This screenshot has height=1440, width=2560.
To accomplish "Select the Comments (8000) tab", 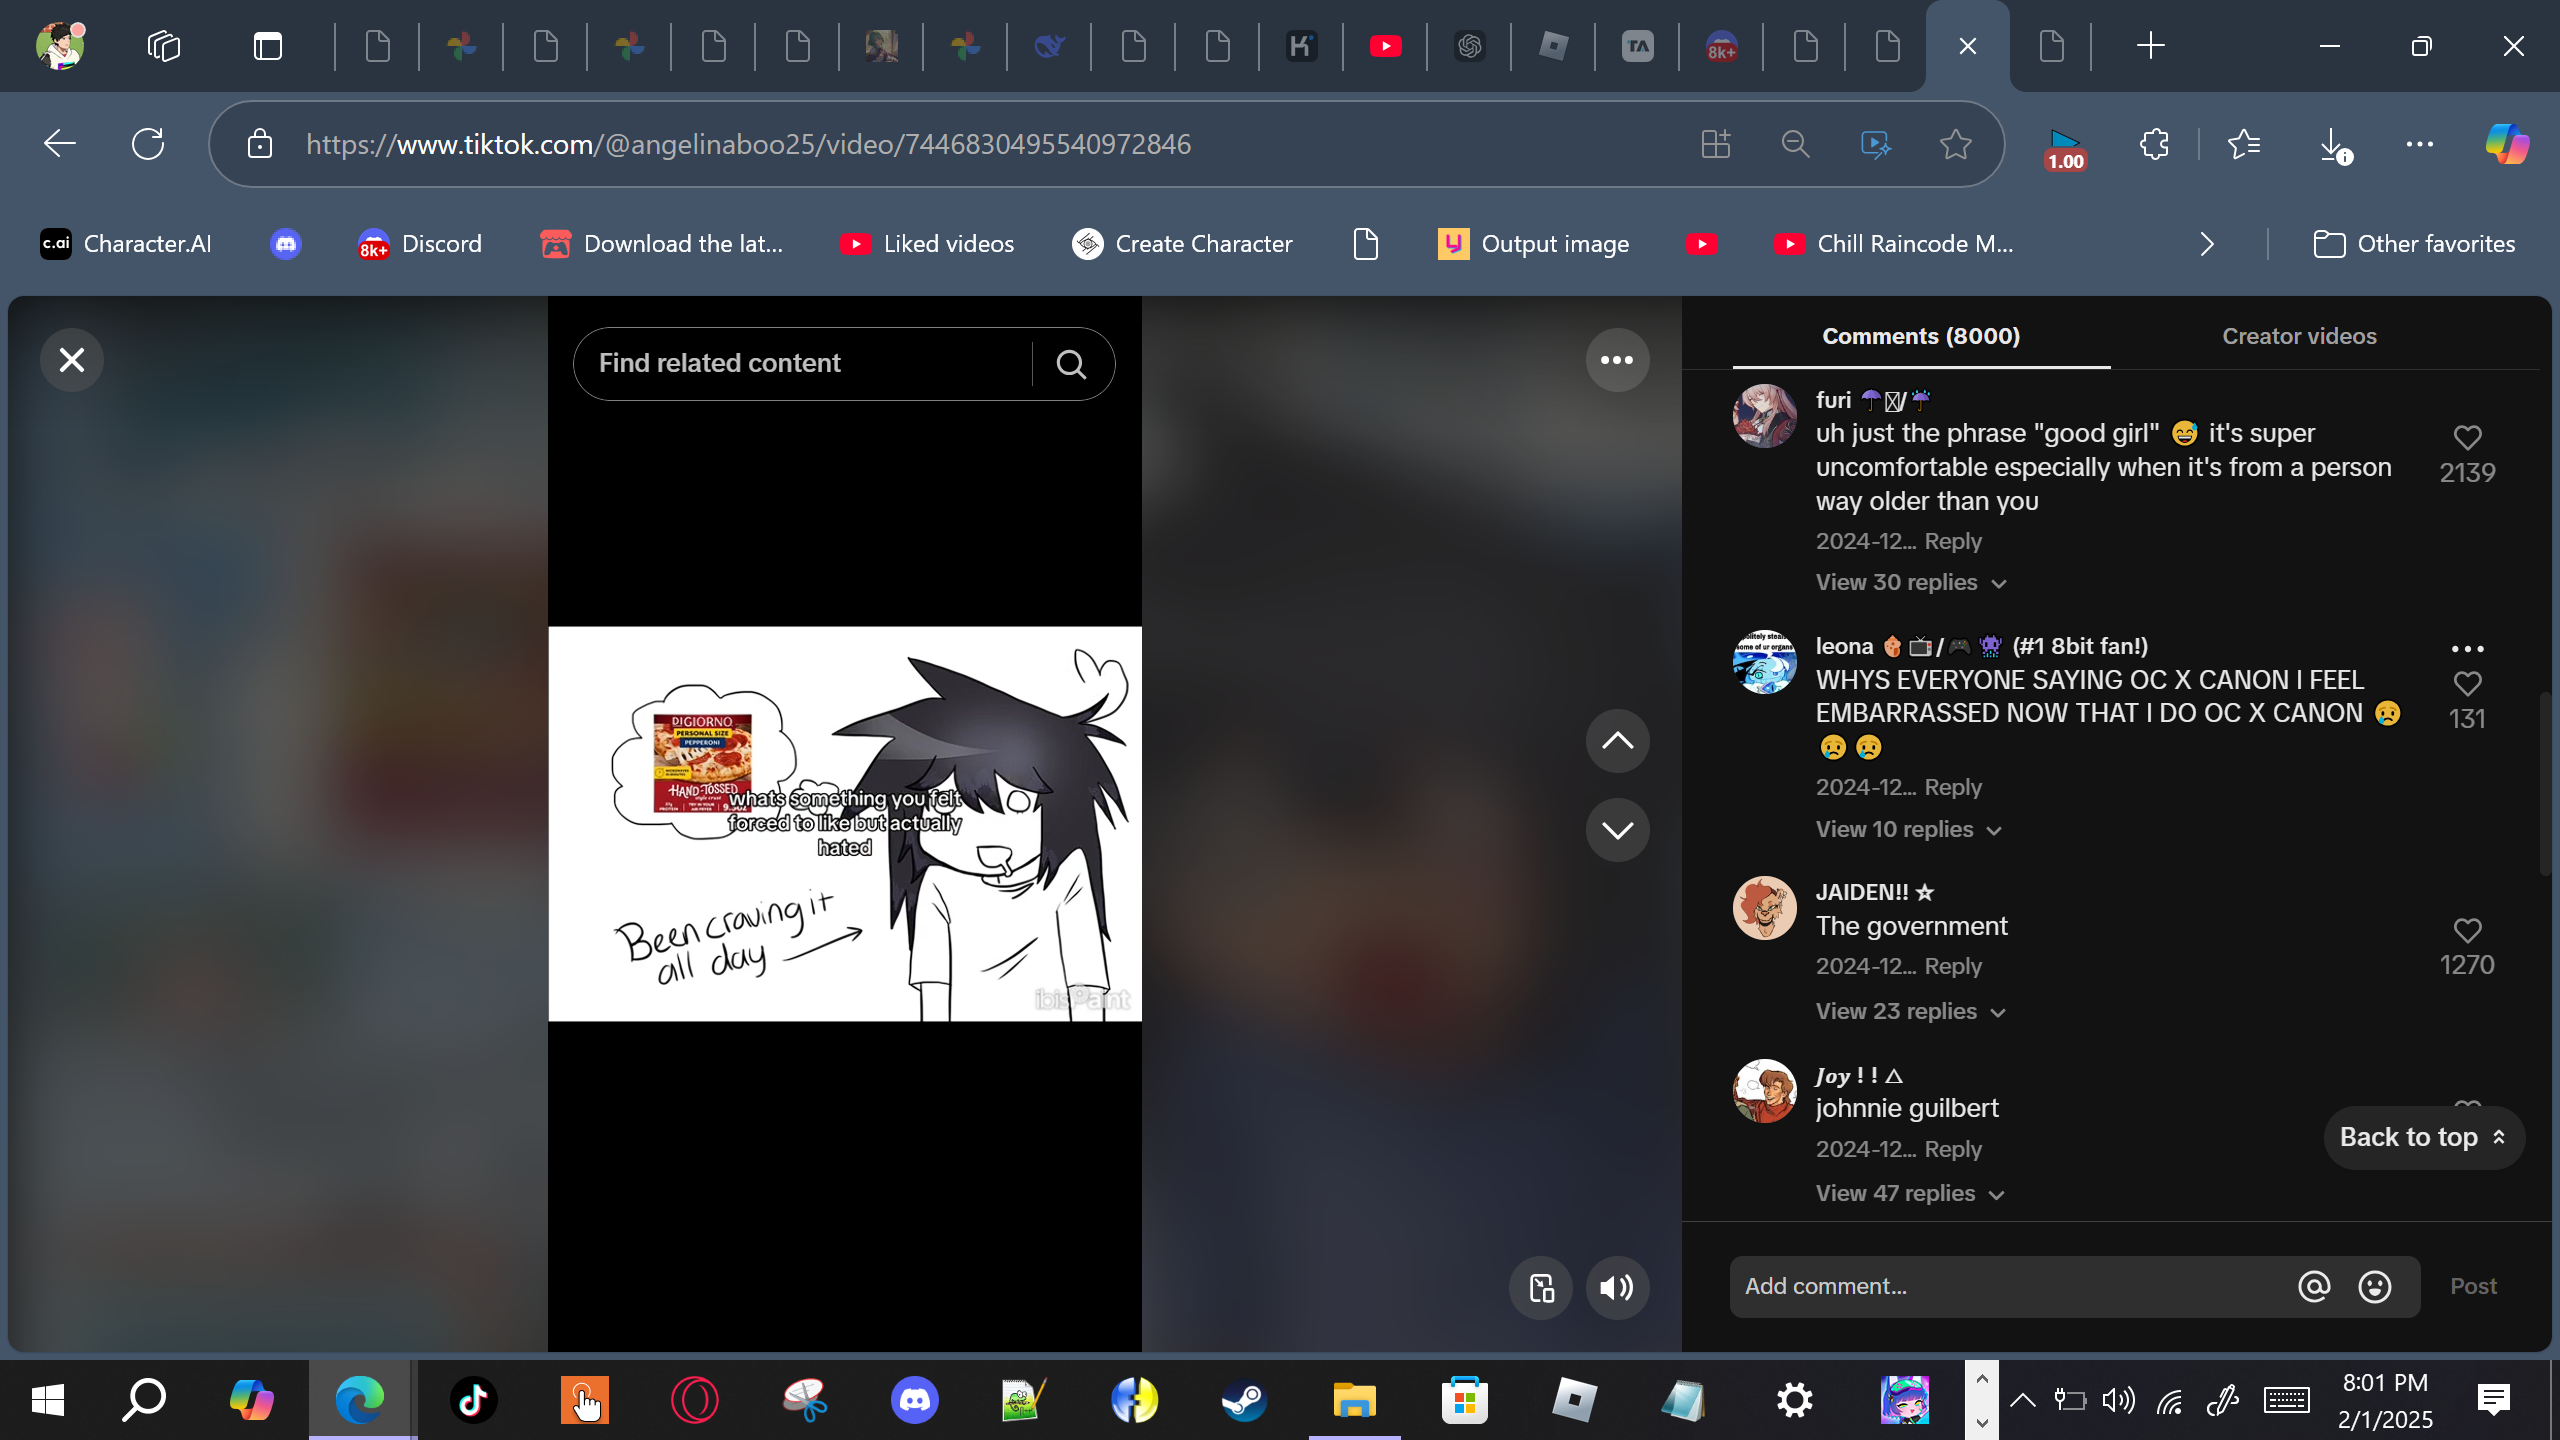I will point(1920,337).
